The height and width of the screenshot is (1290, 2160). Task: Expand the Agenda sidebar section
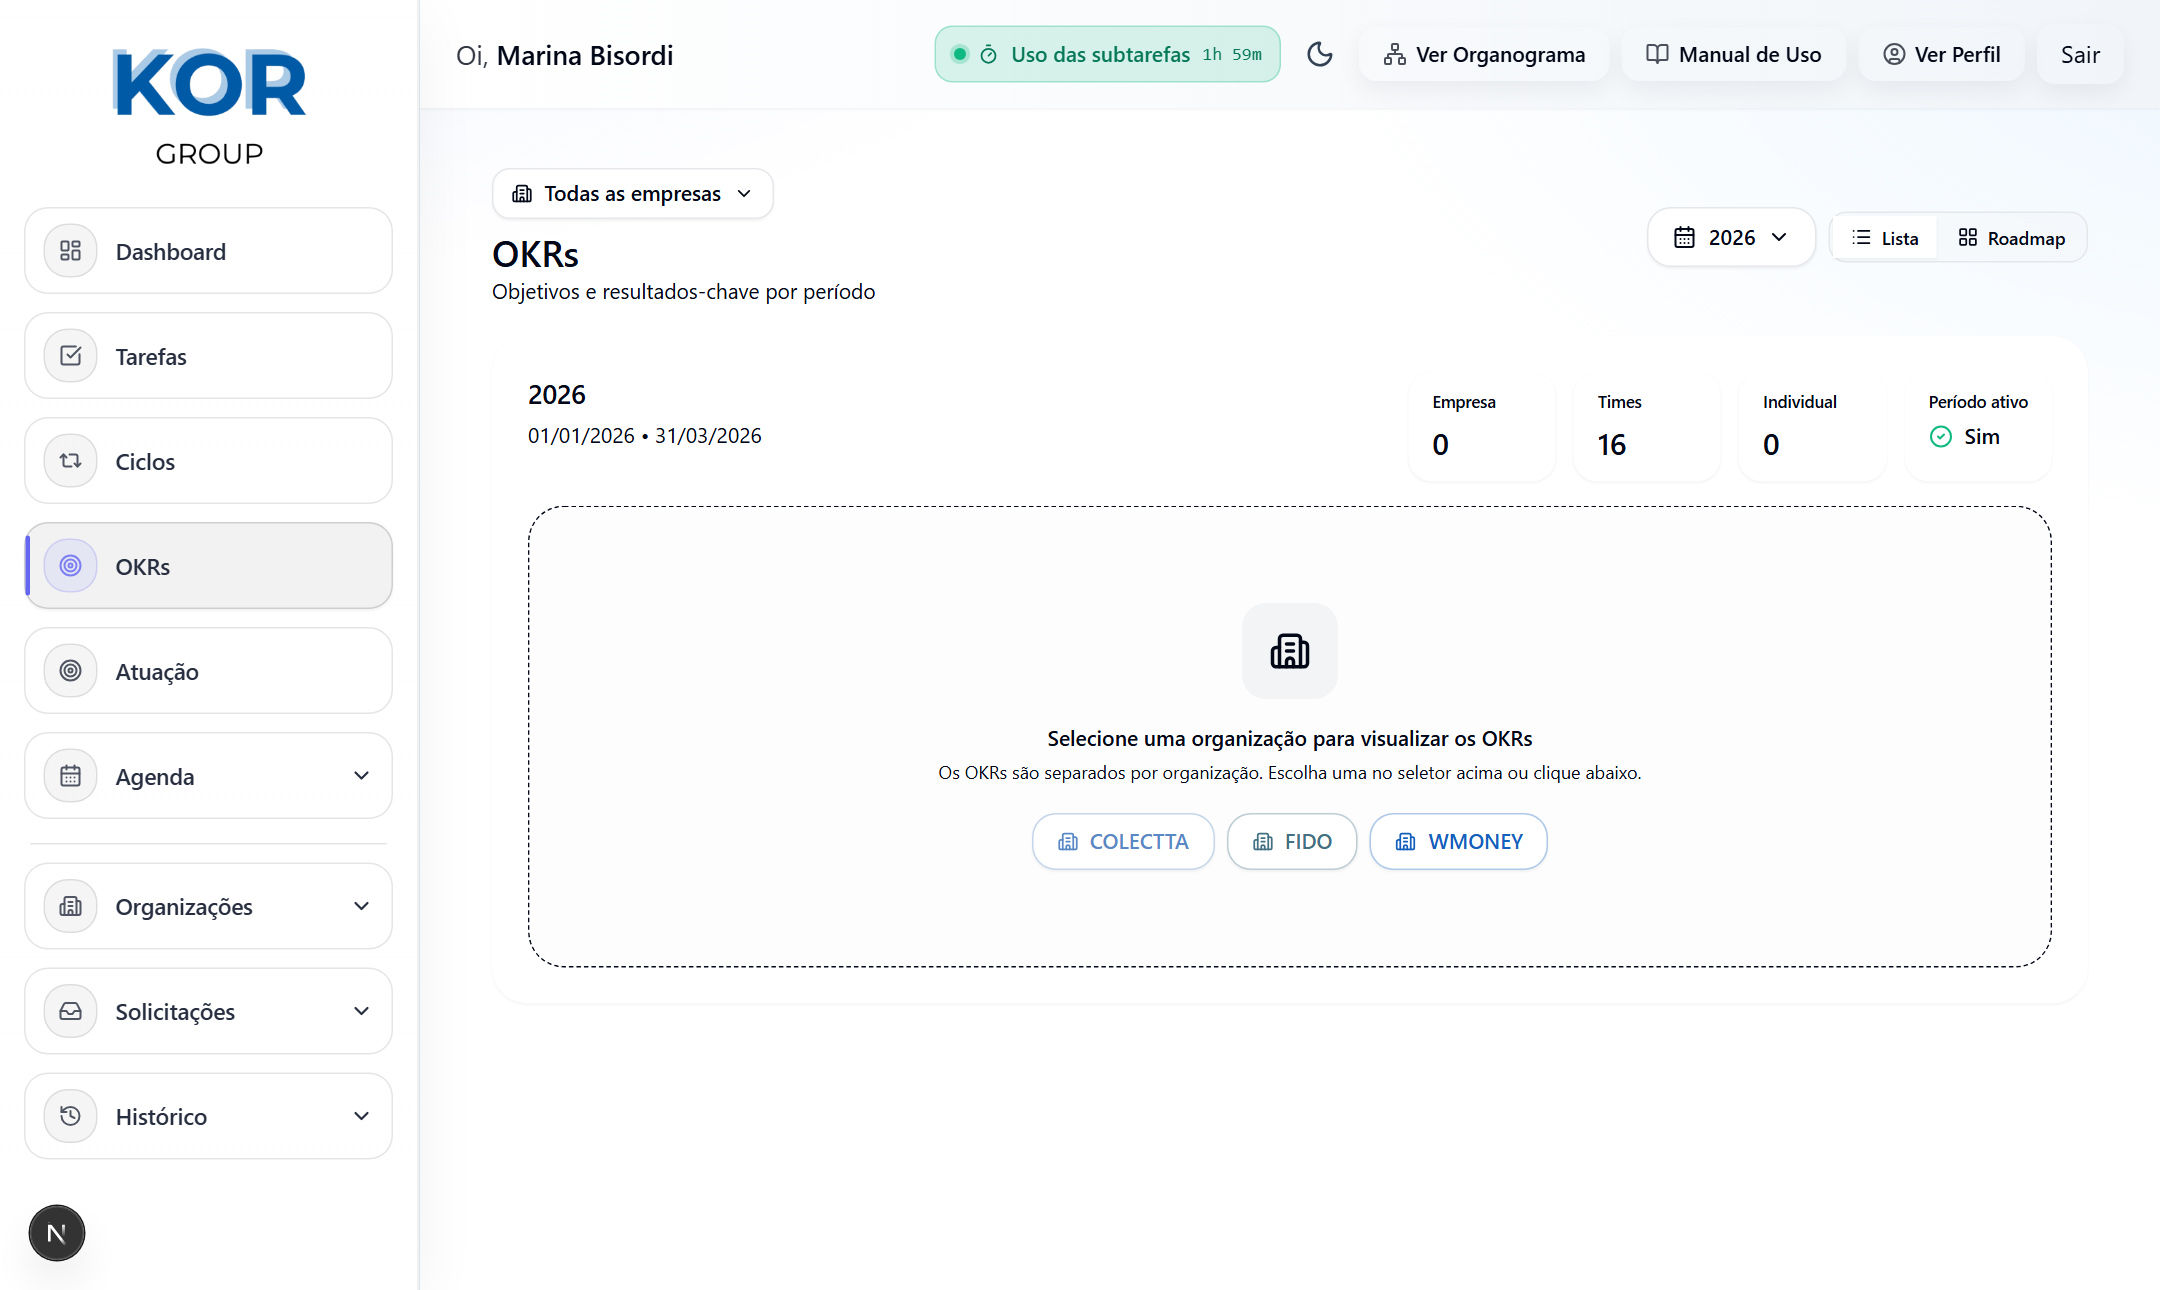pyautogui.click(x=208, y=776)
